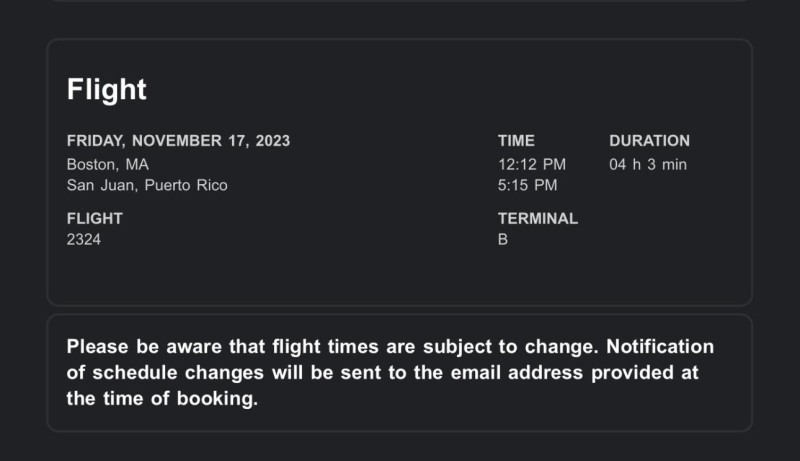Click the word Notification in the notice
The image size is (800, 461).
660,347
